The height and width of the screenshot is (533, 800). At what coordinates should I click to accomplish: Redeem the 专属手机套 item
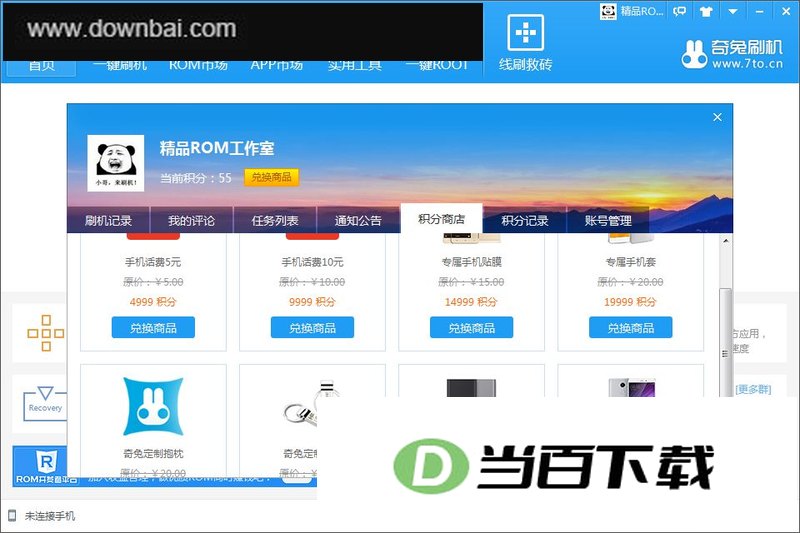coord(631,327)
